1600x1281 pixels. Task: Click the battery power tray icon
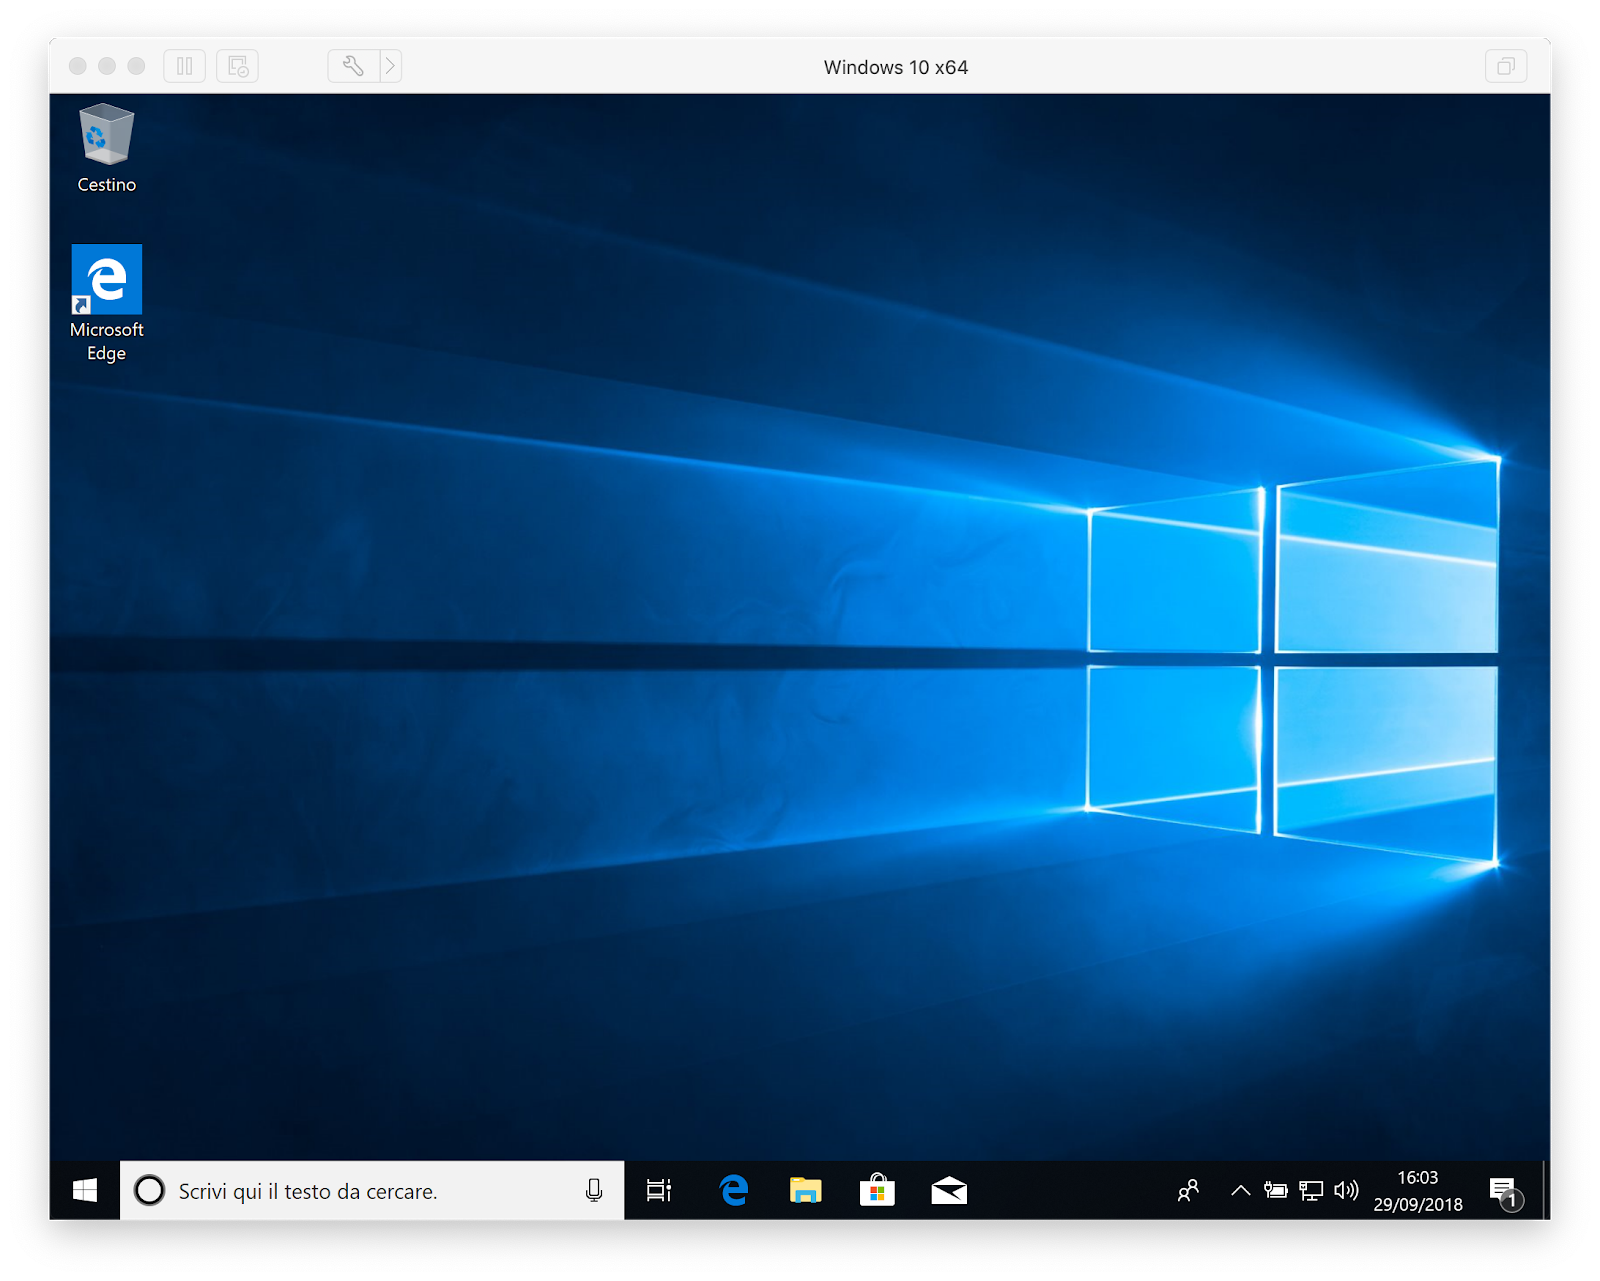pyautogui.click(x=1275, y=1190)
